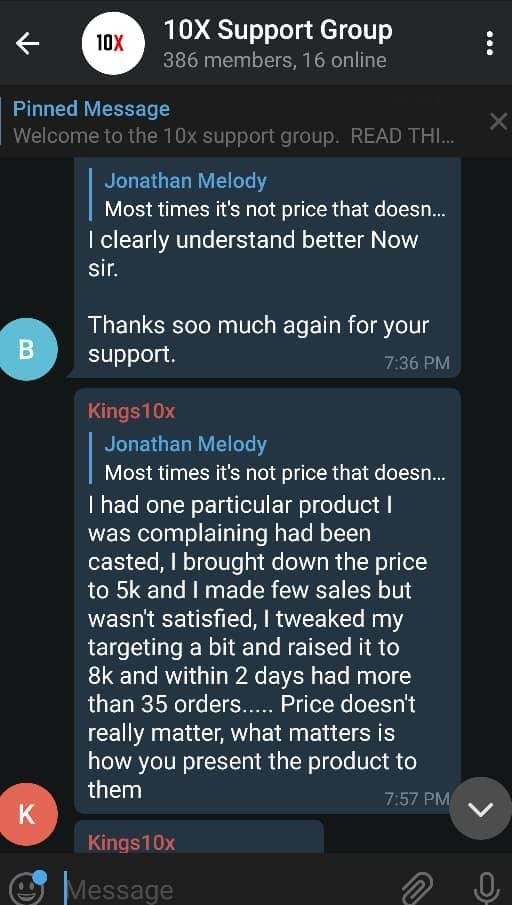The width and height of the screenshot is (512, 905).
Task: Open quoted Jonathan Melody reply in first message
Action: click(268, 195)
